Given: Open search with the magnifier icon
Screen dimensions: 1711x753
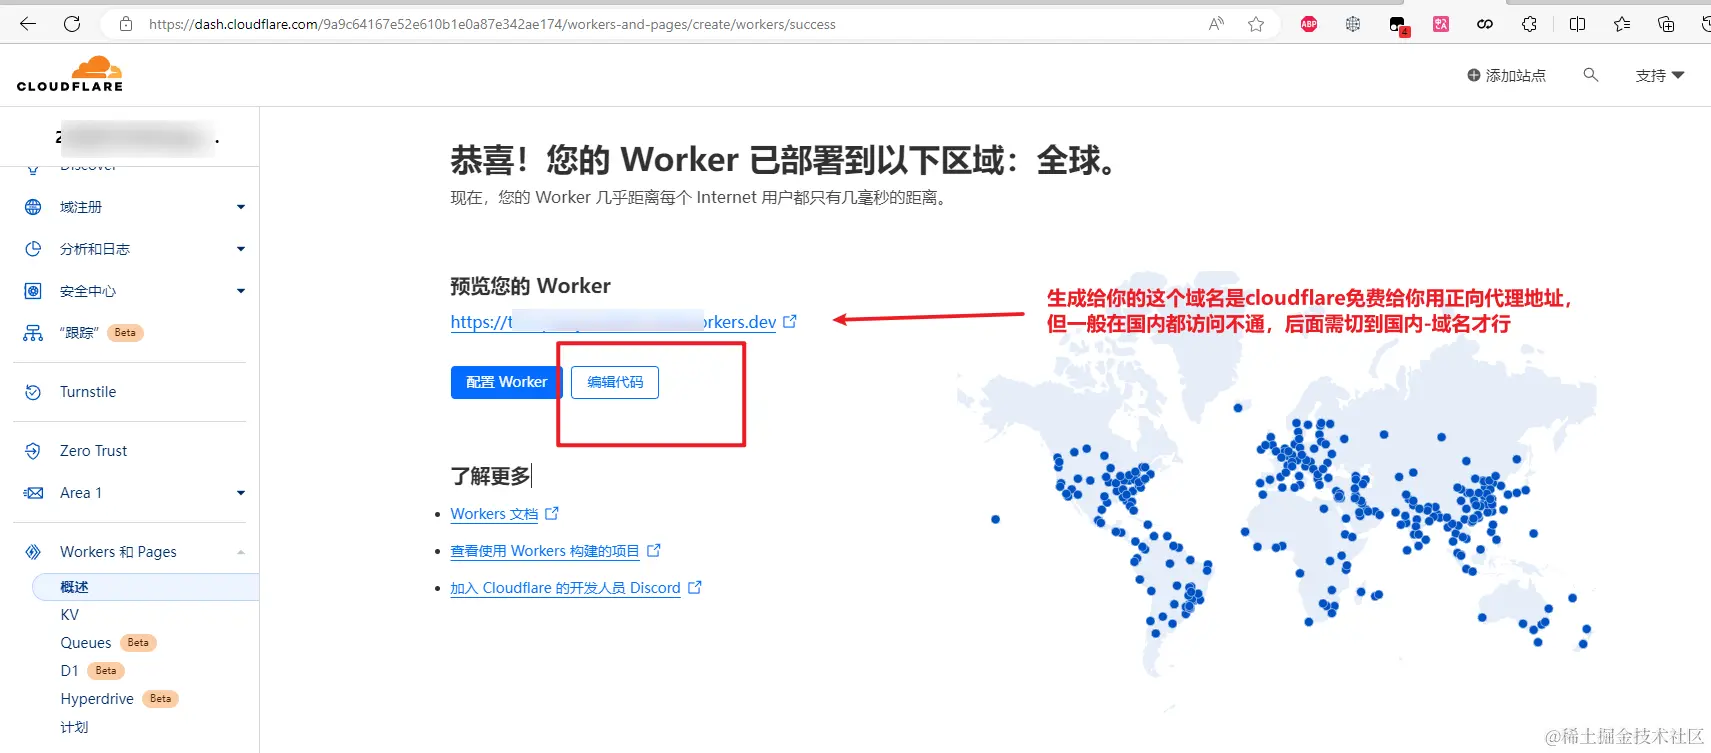Looking at the screenshot, I should point(1590,75).
